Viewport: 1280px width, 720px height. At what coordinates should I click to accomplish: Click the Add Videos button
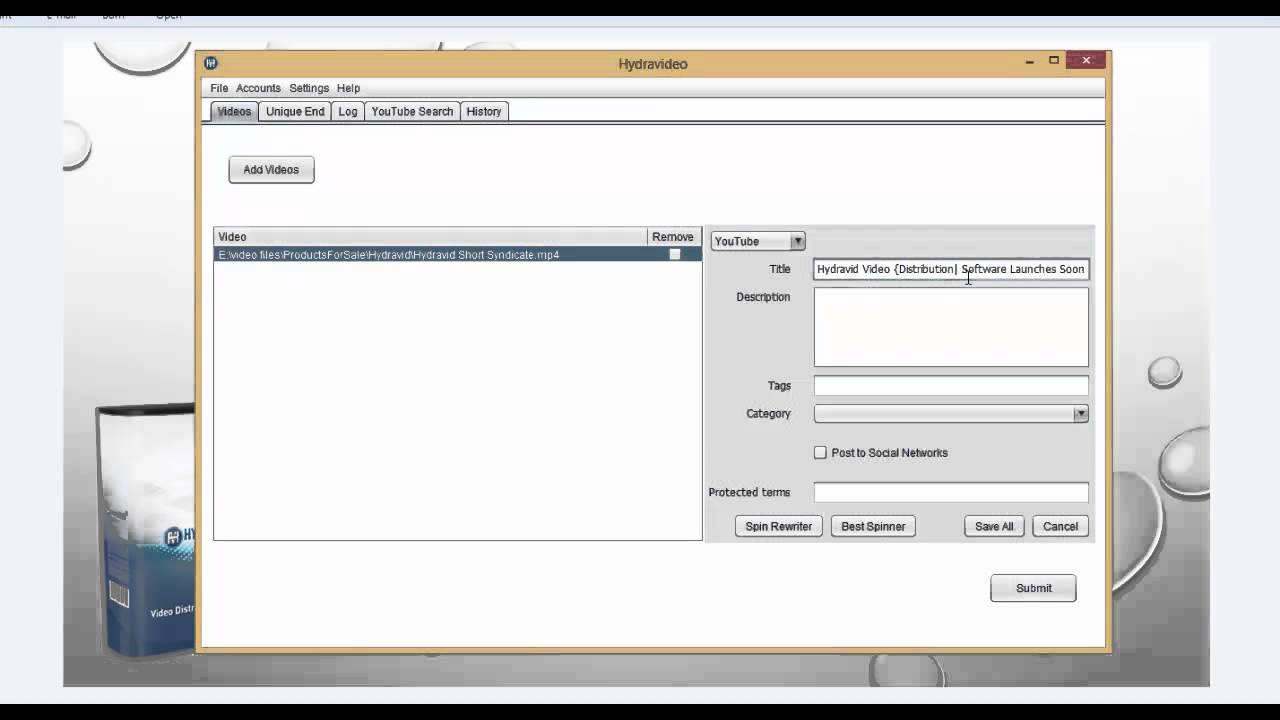[x=271, y=170]
